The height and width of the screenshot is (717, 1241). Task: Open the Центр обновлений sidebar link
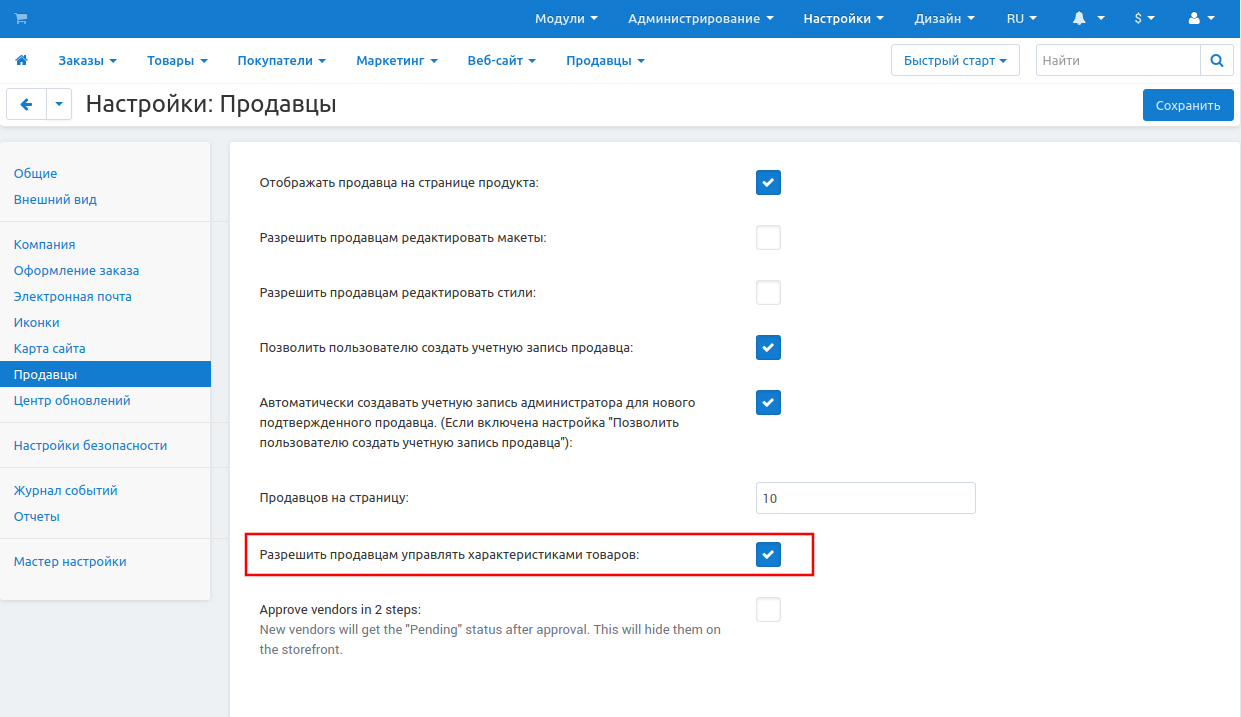72,400
